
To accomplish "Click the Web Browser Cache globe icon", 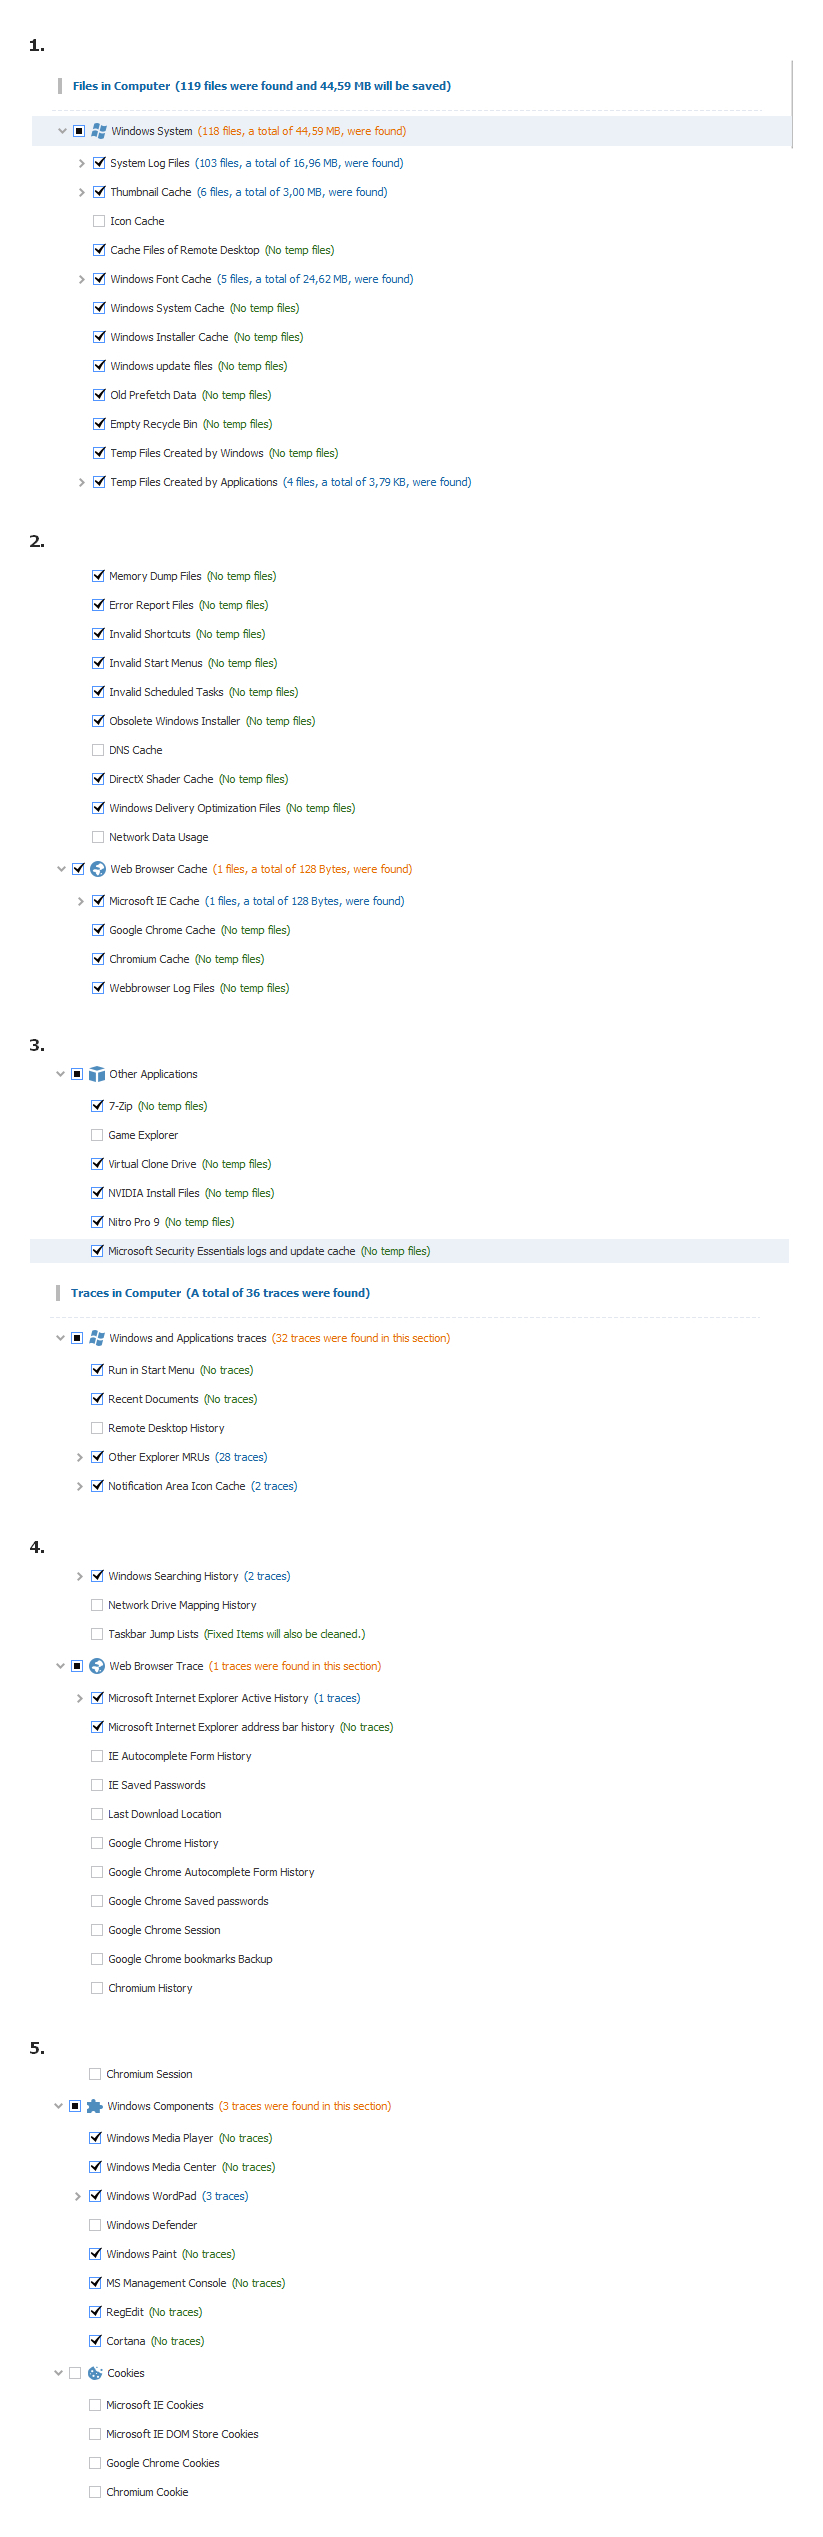I will pyautogui.click(x=98, y=869).
